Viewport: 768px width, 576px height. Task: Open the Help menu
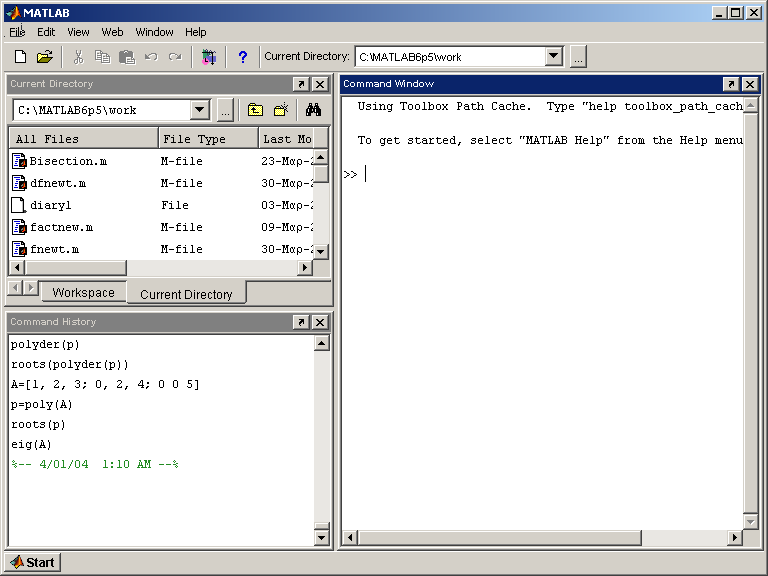pos(195,32)
